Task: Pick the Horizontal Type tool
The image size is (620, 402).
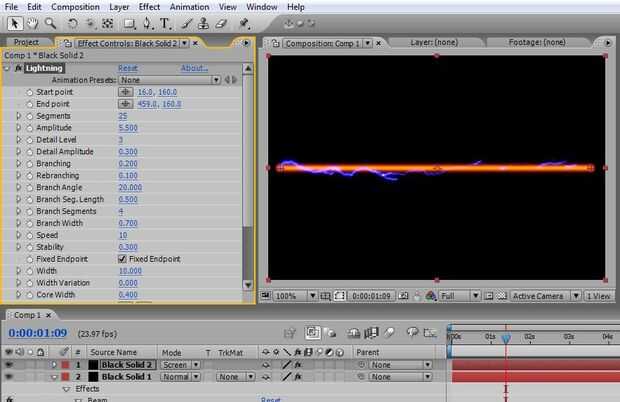Action: [166, 23]
